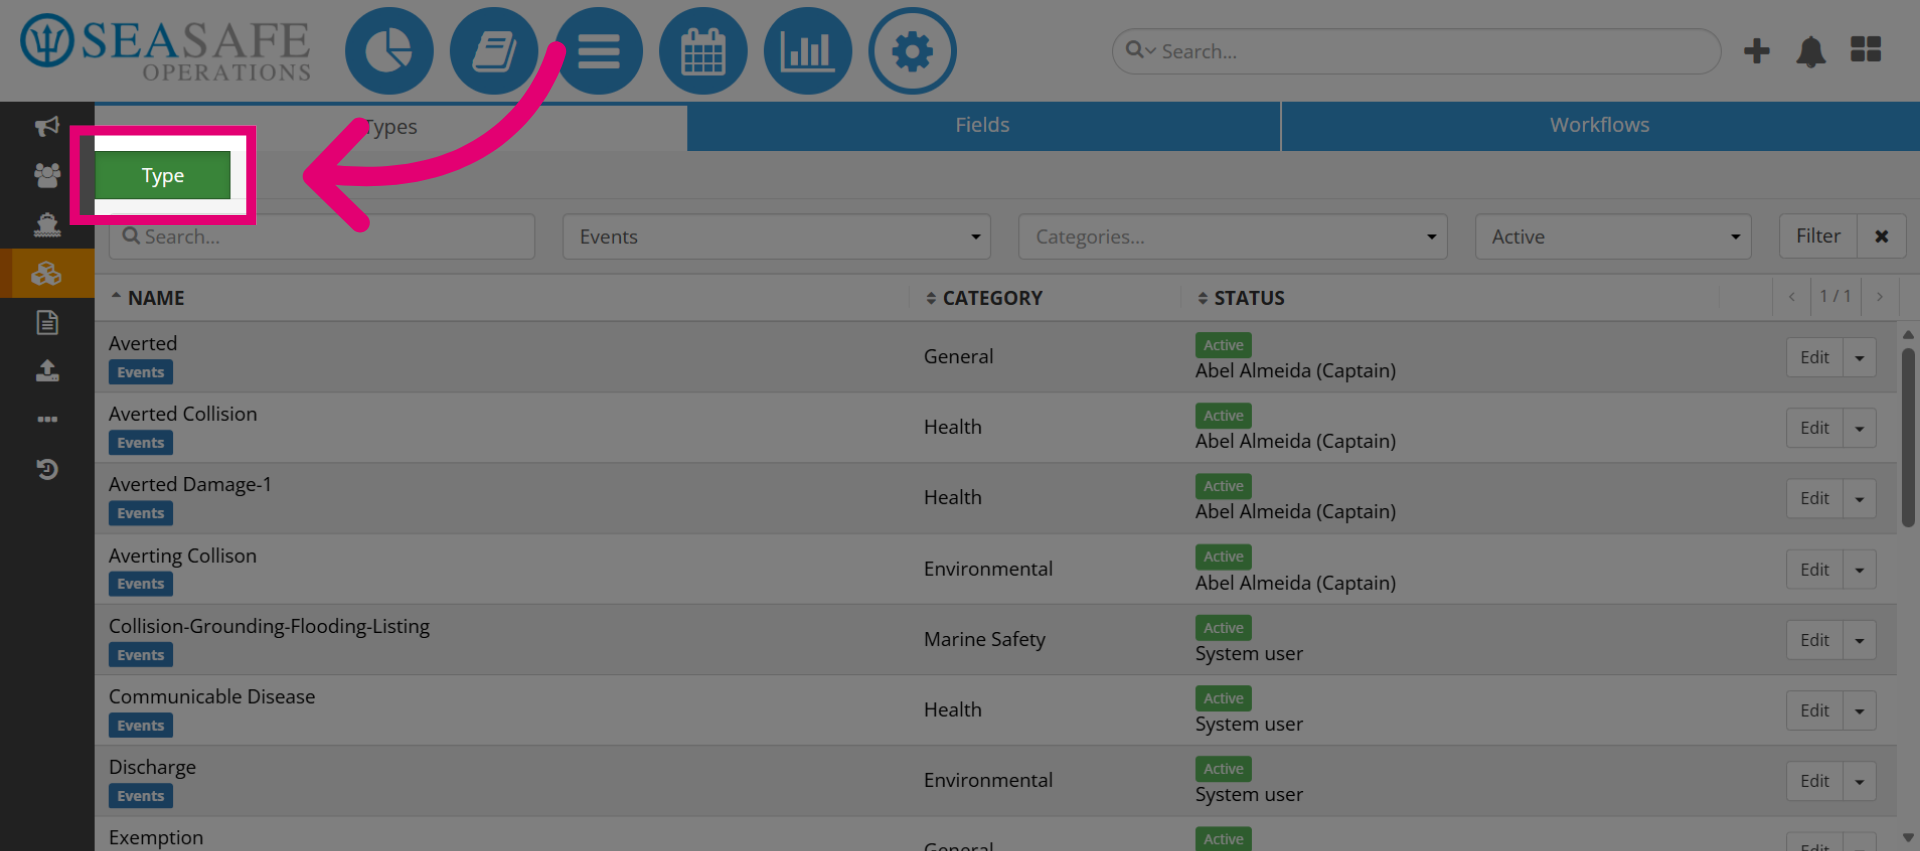
Task: Click the Filter button
Action: 1818,236
